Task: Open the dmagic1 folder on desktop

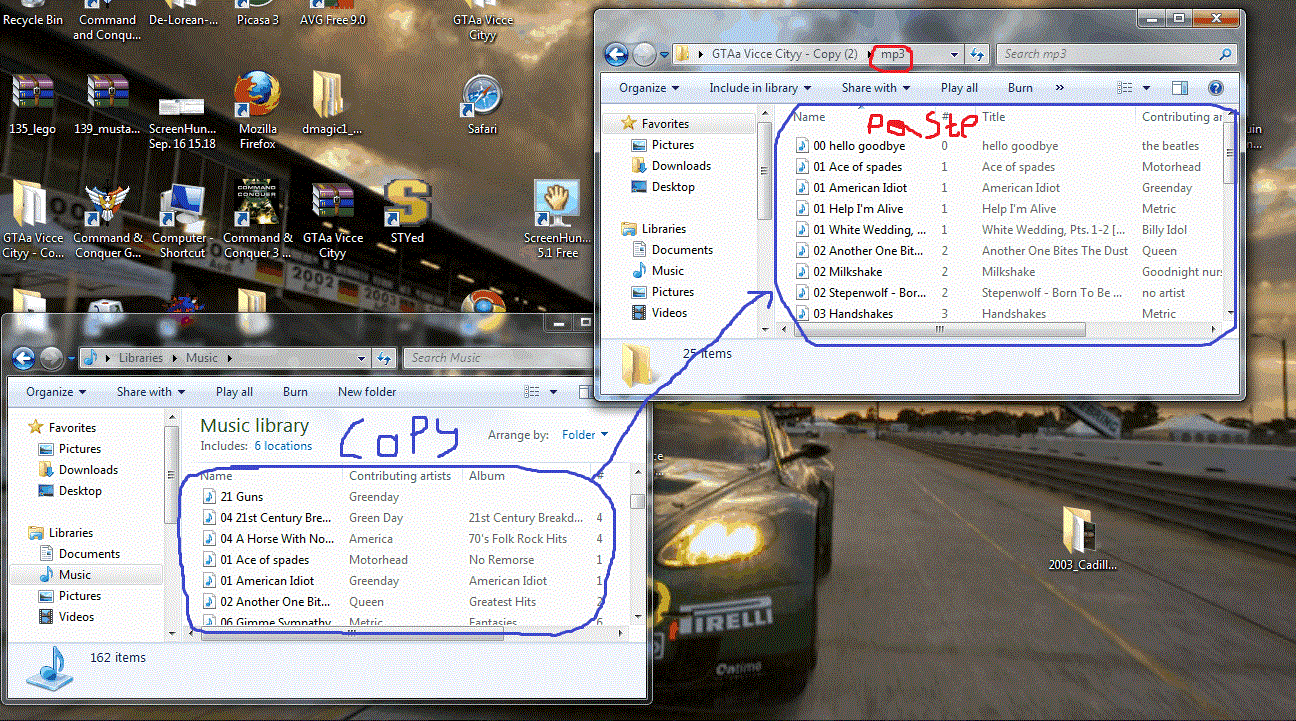Action: click(x=331, y=105)
